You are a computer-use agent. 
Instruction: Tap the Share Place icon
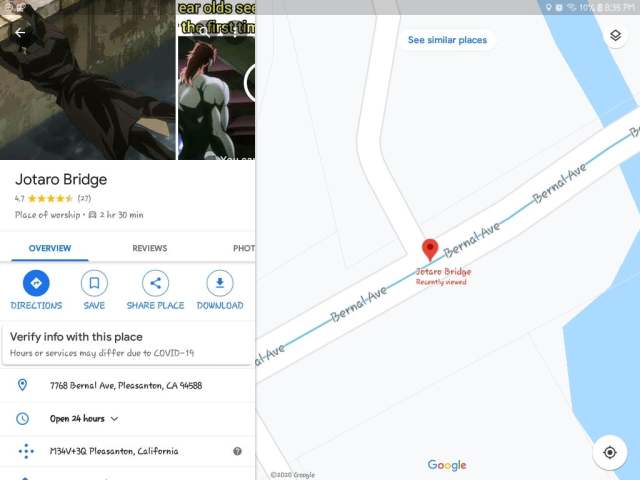pos(155,284)
